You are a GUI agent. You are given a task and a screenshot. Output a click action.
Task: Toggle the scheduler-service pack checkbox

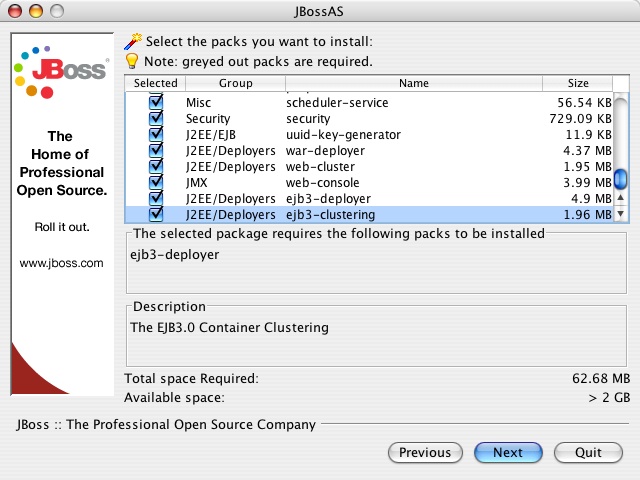click(x=156, y=103)
